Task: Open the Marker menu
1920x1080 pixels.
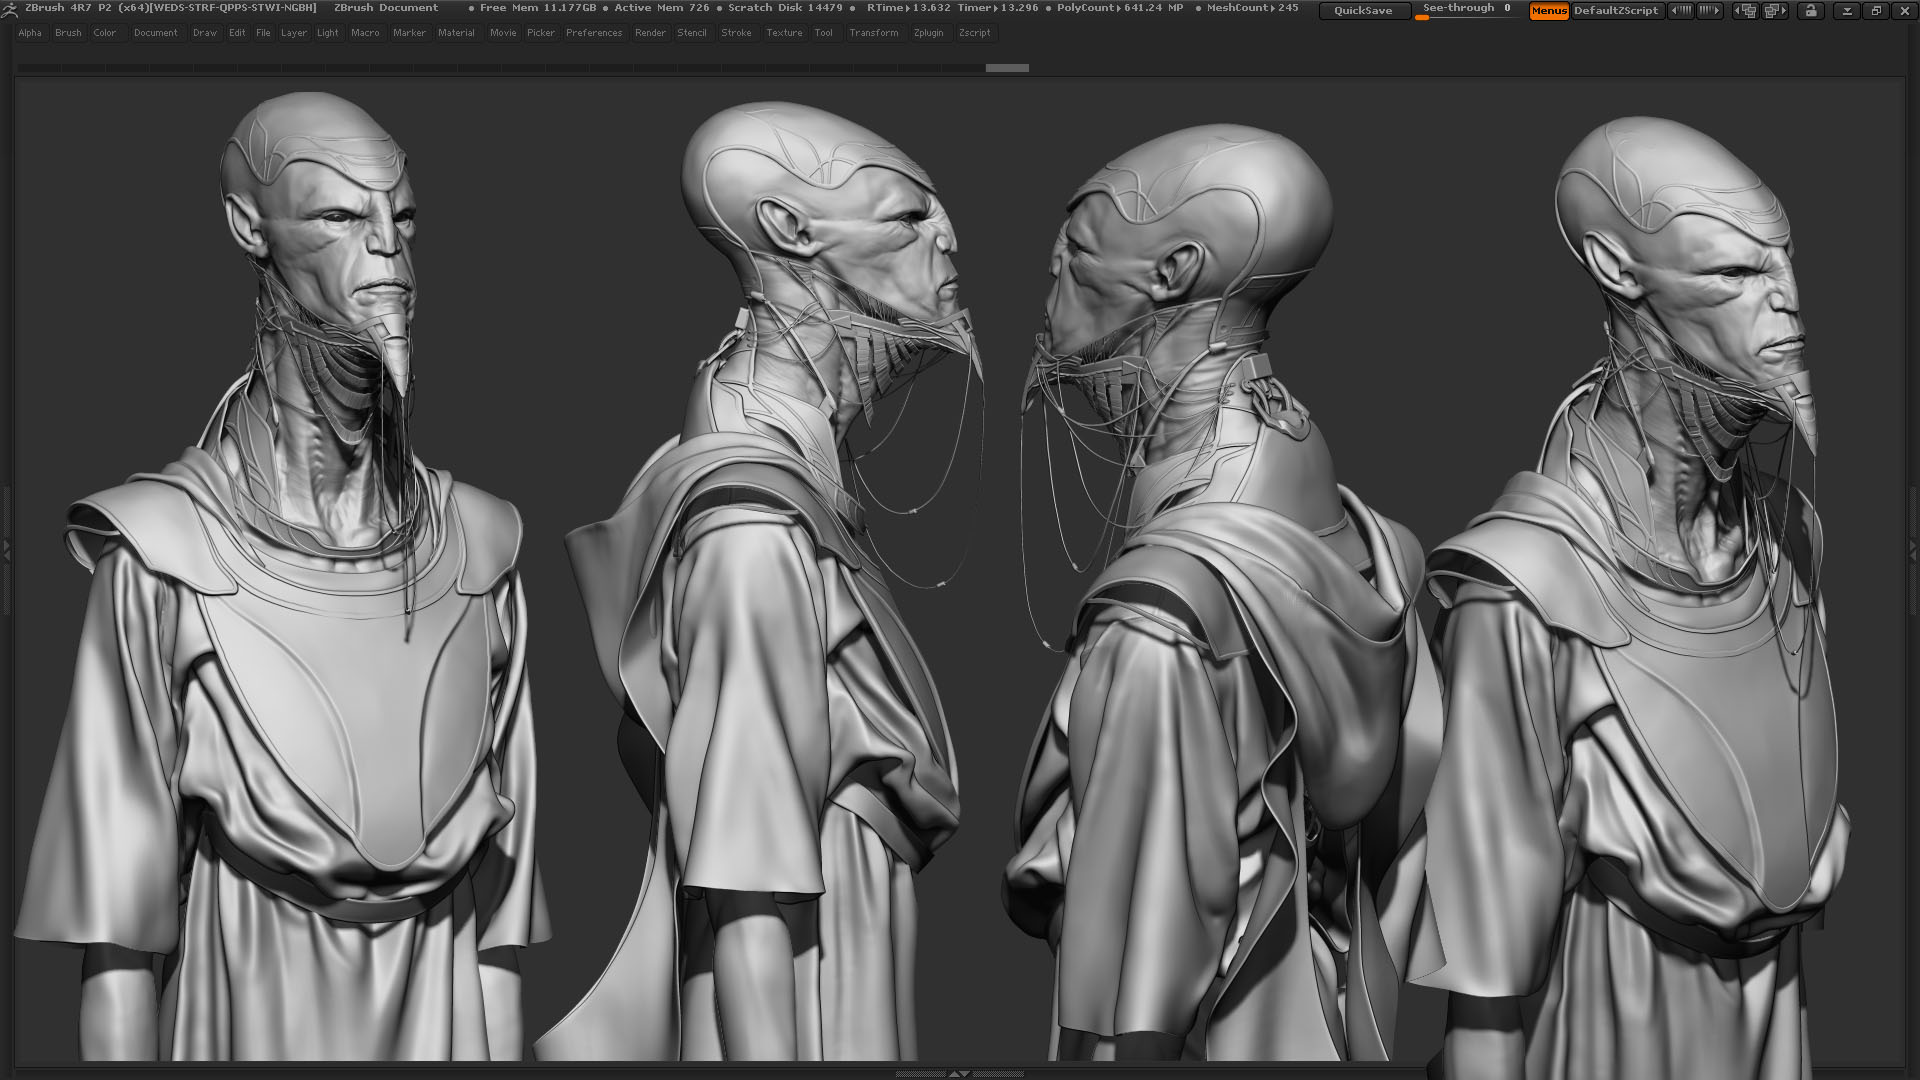Action: pyautogui.click(x=409, y=33)
